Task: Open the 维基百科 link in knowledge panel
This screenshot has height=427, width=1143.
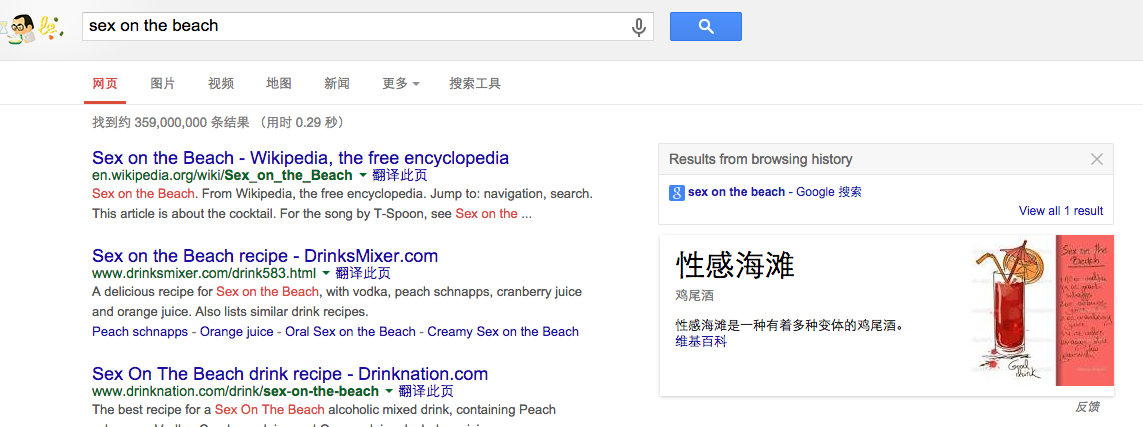Action: (x=701, y=341)
